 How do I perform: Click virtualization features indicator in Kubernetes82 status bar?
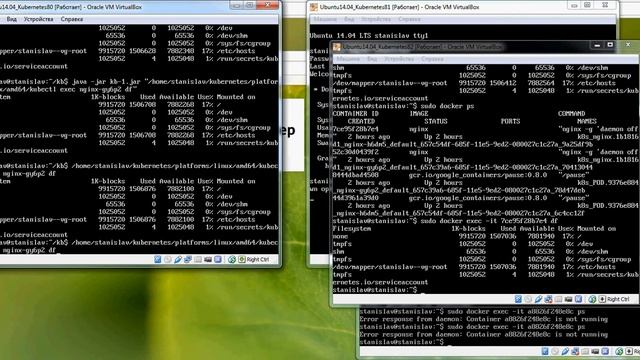tap(578, 299)
